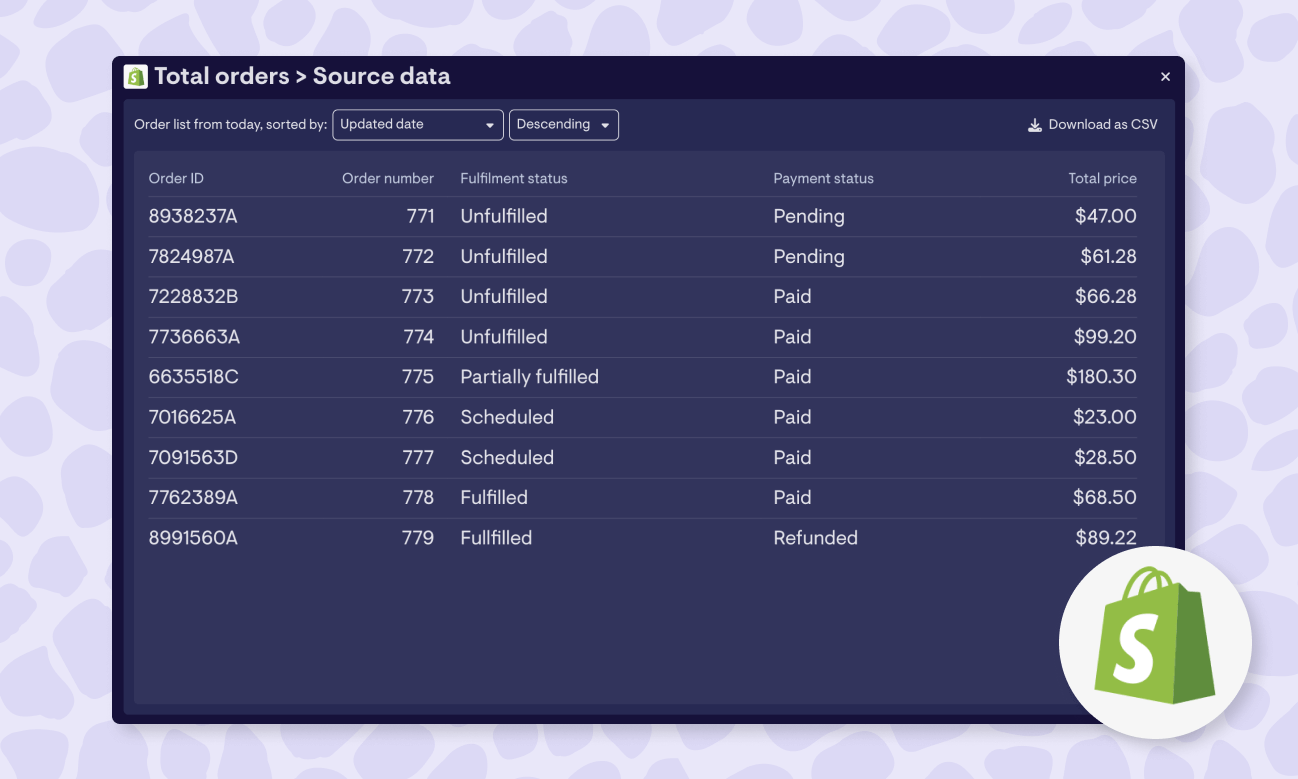Click the Shopify bag icon in title bar
The height and width of the screenshot is (779, 1298).
[x=136, y=76]
